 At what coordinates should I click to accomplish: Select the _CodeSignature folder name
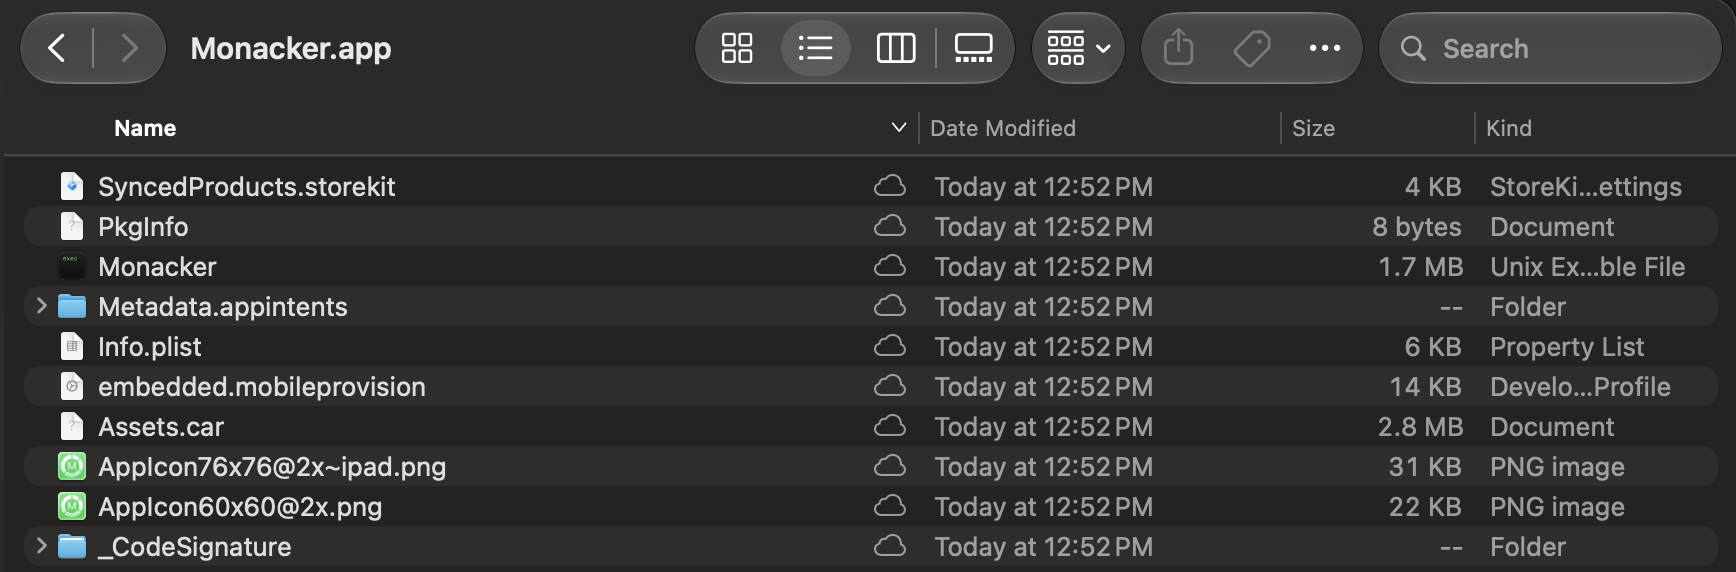click(x=195, y=547)
